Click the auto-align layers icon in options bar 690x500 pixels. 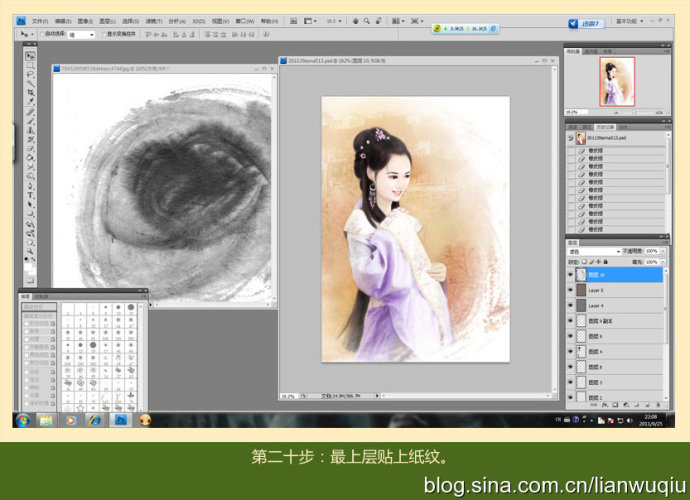pyautogui.click(x=266, y=34)
